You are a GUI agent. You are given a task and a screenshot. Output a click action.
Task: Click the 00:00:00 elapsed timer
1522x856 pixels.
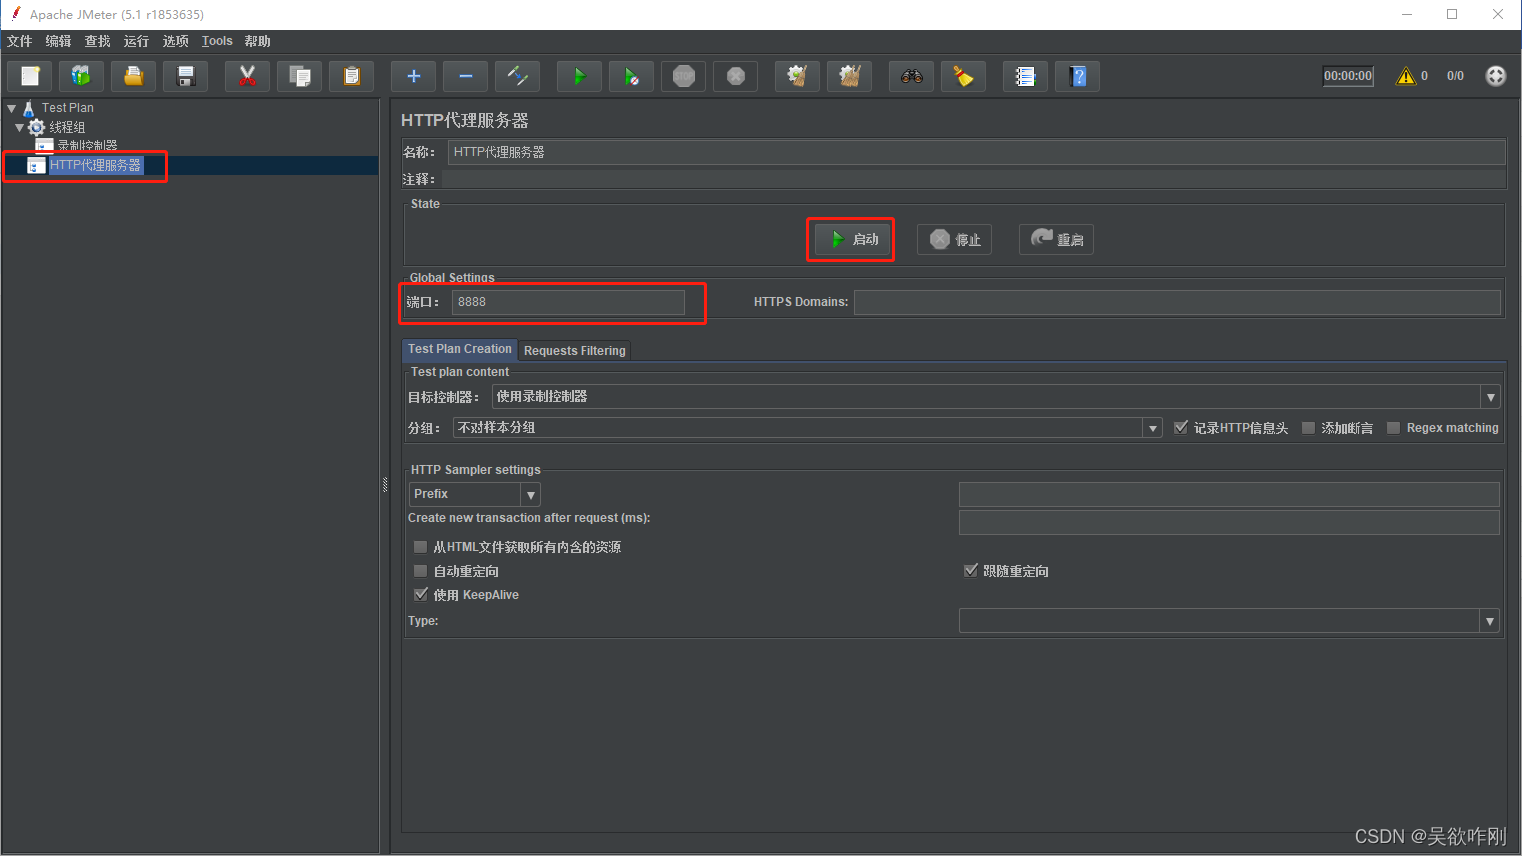coord(1348,76)
